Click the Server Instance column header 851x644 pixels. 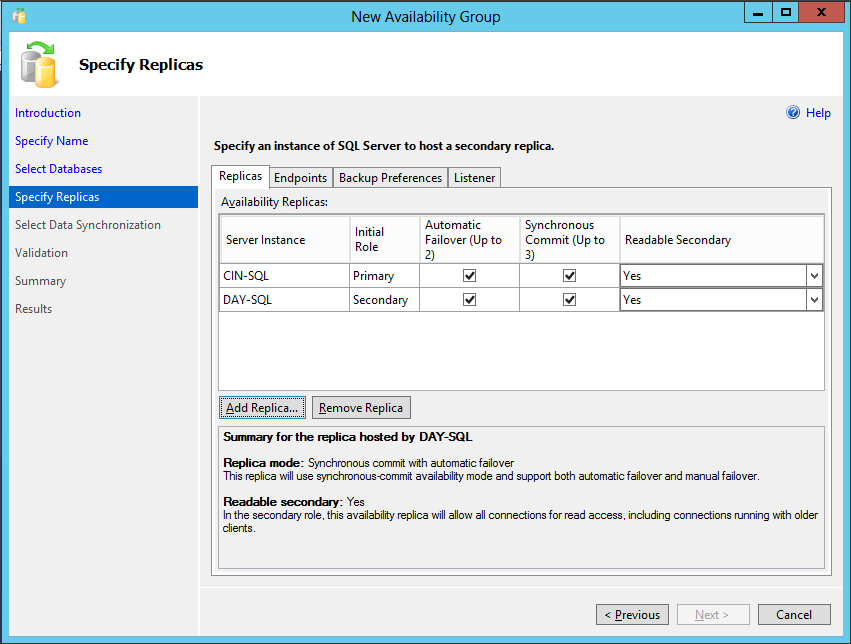click(284, 239)
